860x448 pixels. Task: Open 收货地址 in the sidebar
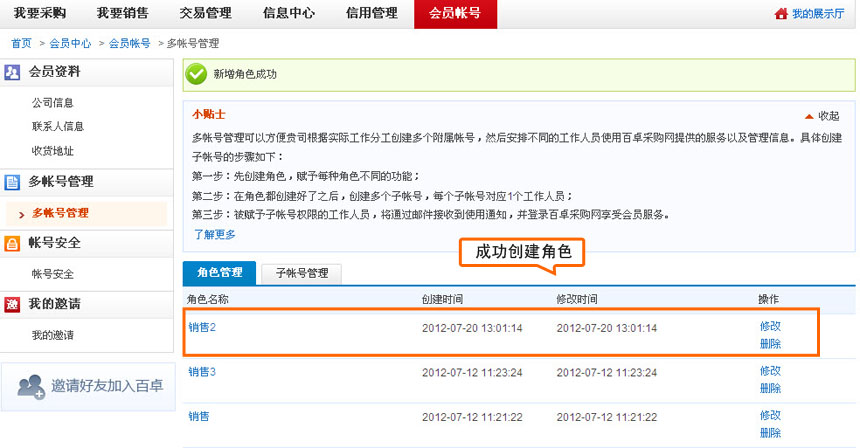point(52,151)
